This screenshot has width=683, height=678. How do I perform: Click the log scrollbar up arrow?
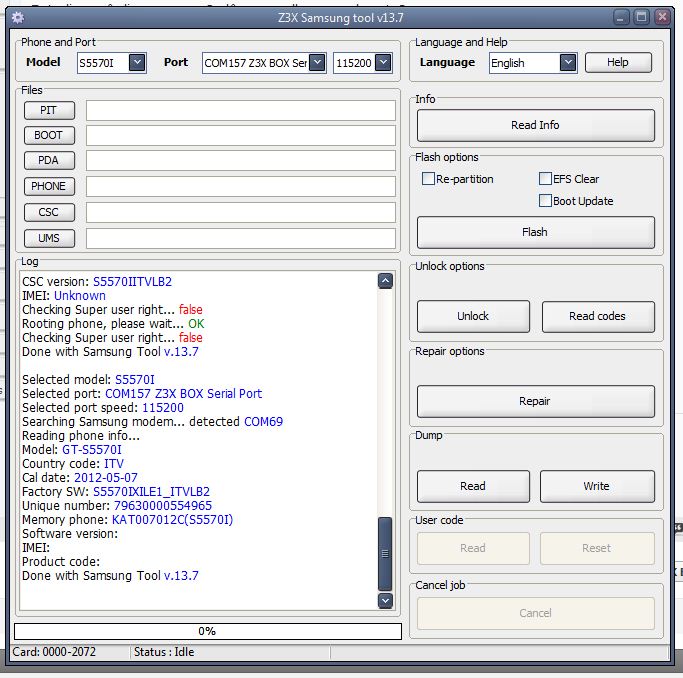tap(385, 281)
